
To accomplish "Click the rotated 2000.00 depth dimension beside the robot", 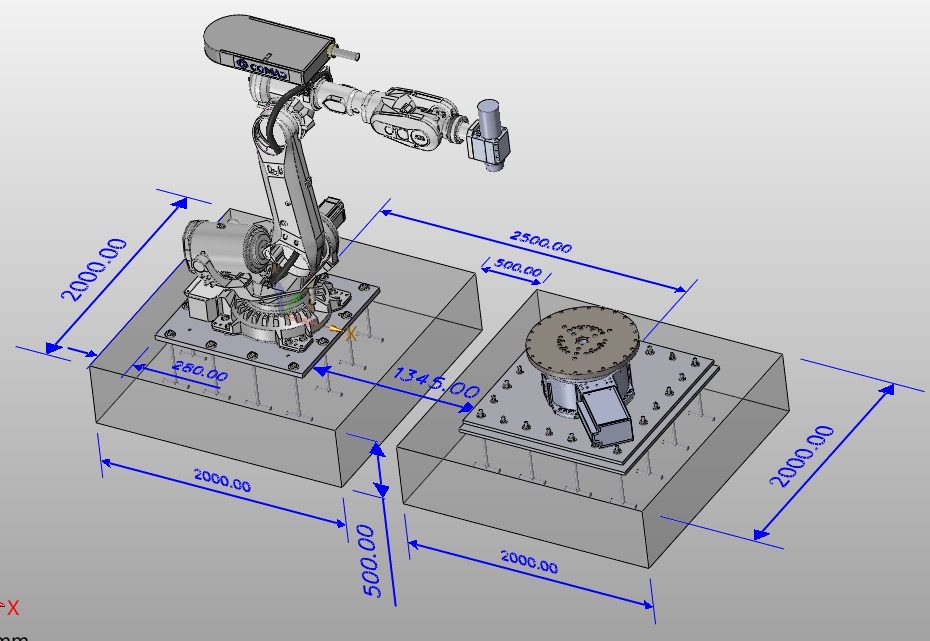I will click(95, 268).
